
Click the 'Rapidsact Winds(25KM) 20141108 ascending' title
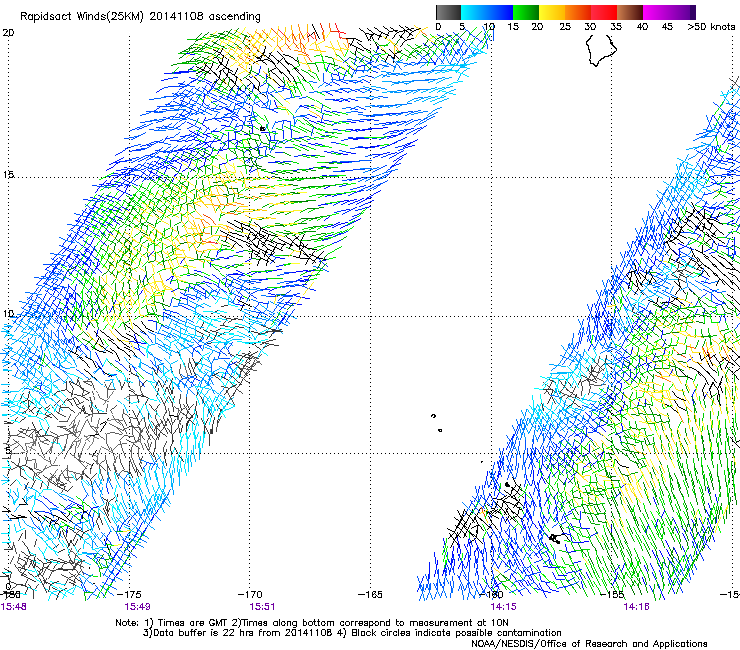coord(140,17)
